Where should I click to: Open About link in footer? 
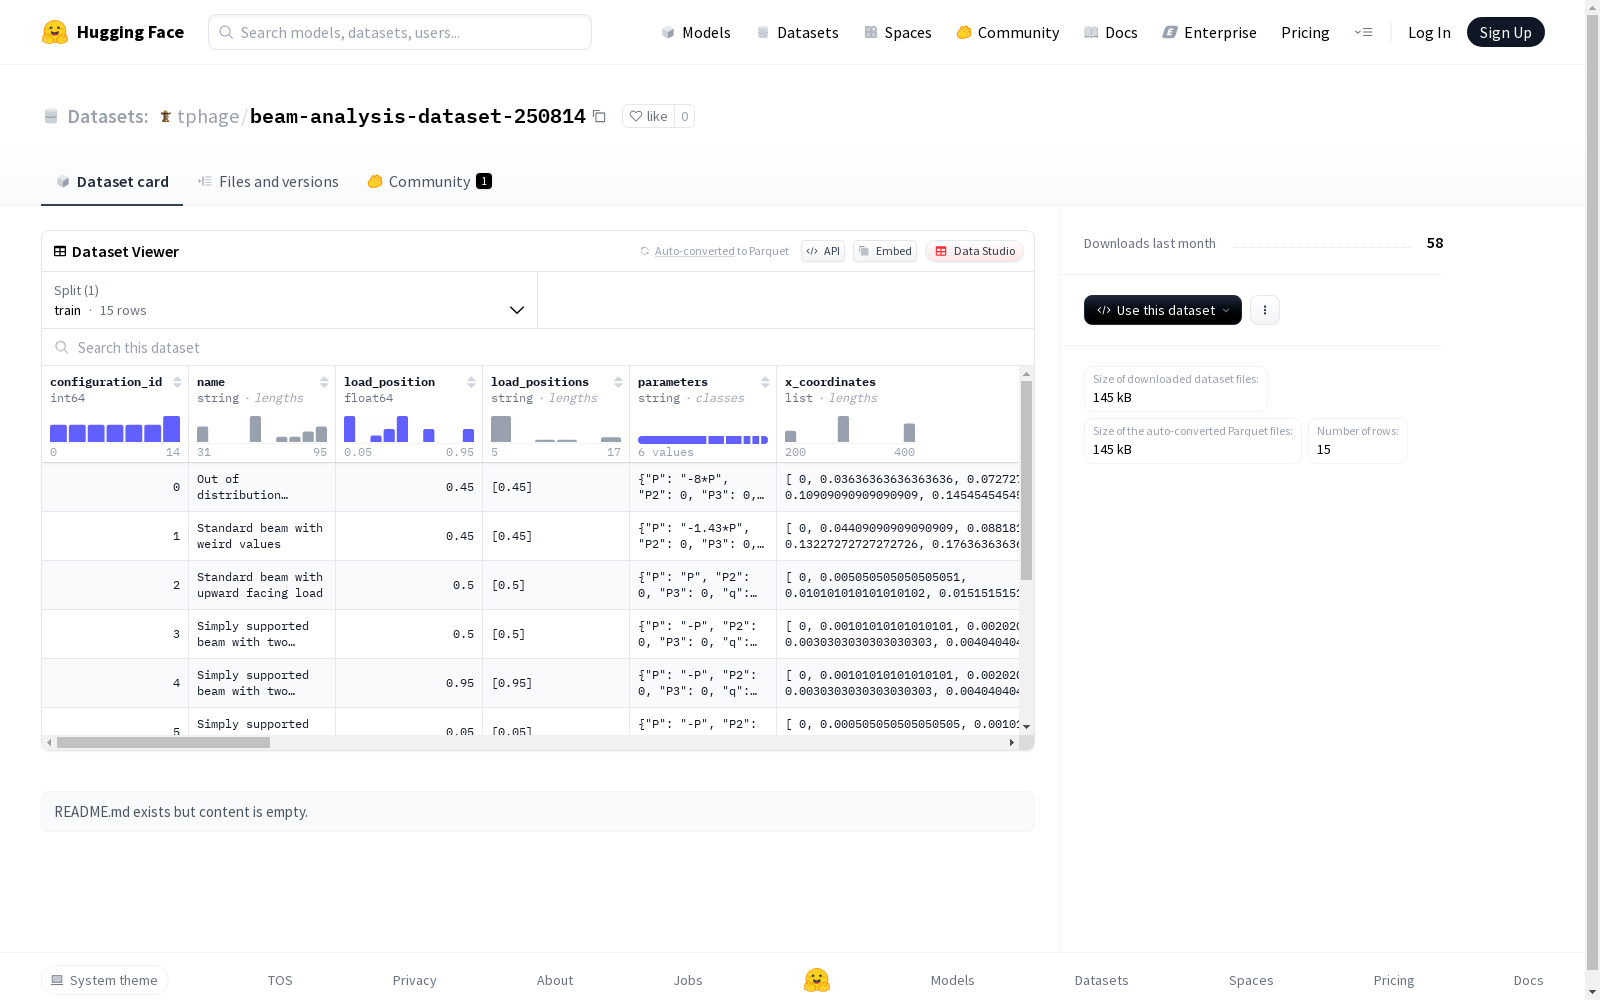555,980
